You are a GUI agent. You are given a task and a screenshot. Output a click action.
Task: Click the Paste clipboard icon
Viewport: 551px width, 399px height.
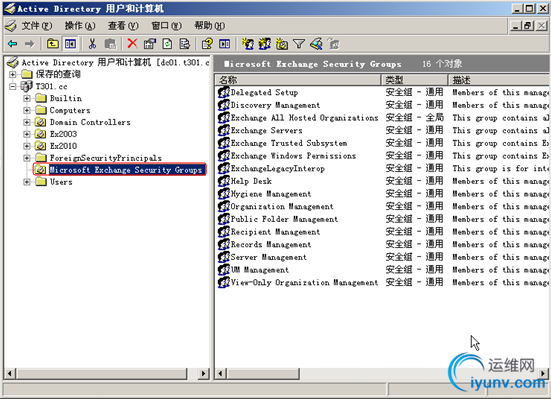(x=110, y=44)
